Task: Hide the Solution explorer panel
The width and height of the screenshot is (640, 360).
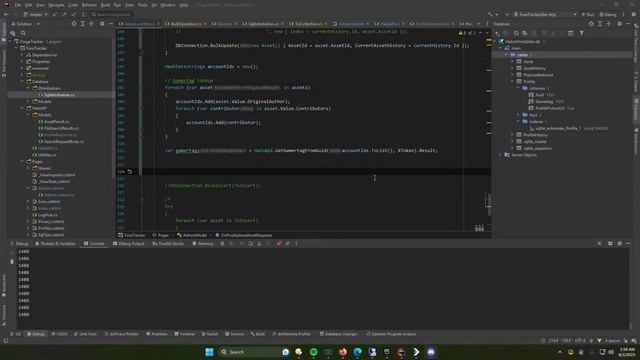Action: 111,24
